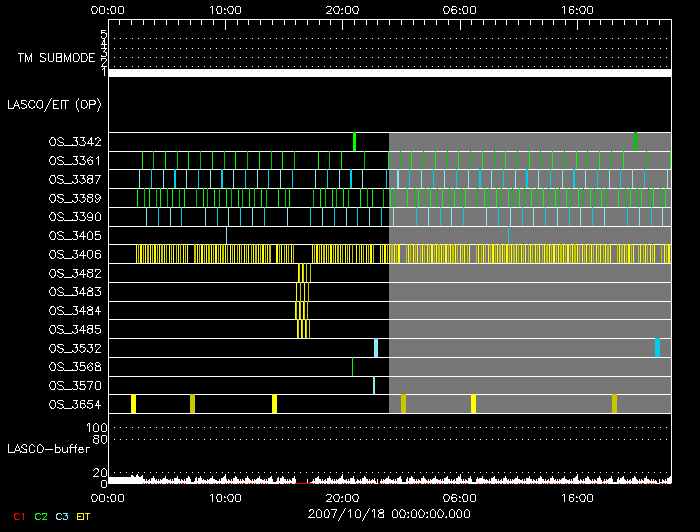Click the green marker in OS_3568 row
This screenshot has height=532, width=700.
(x=352, y=367)
